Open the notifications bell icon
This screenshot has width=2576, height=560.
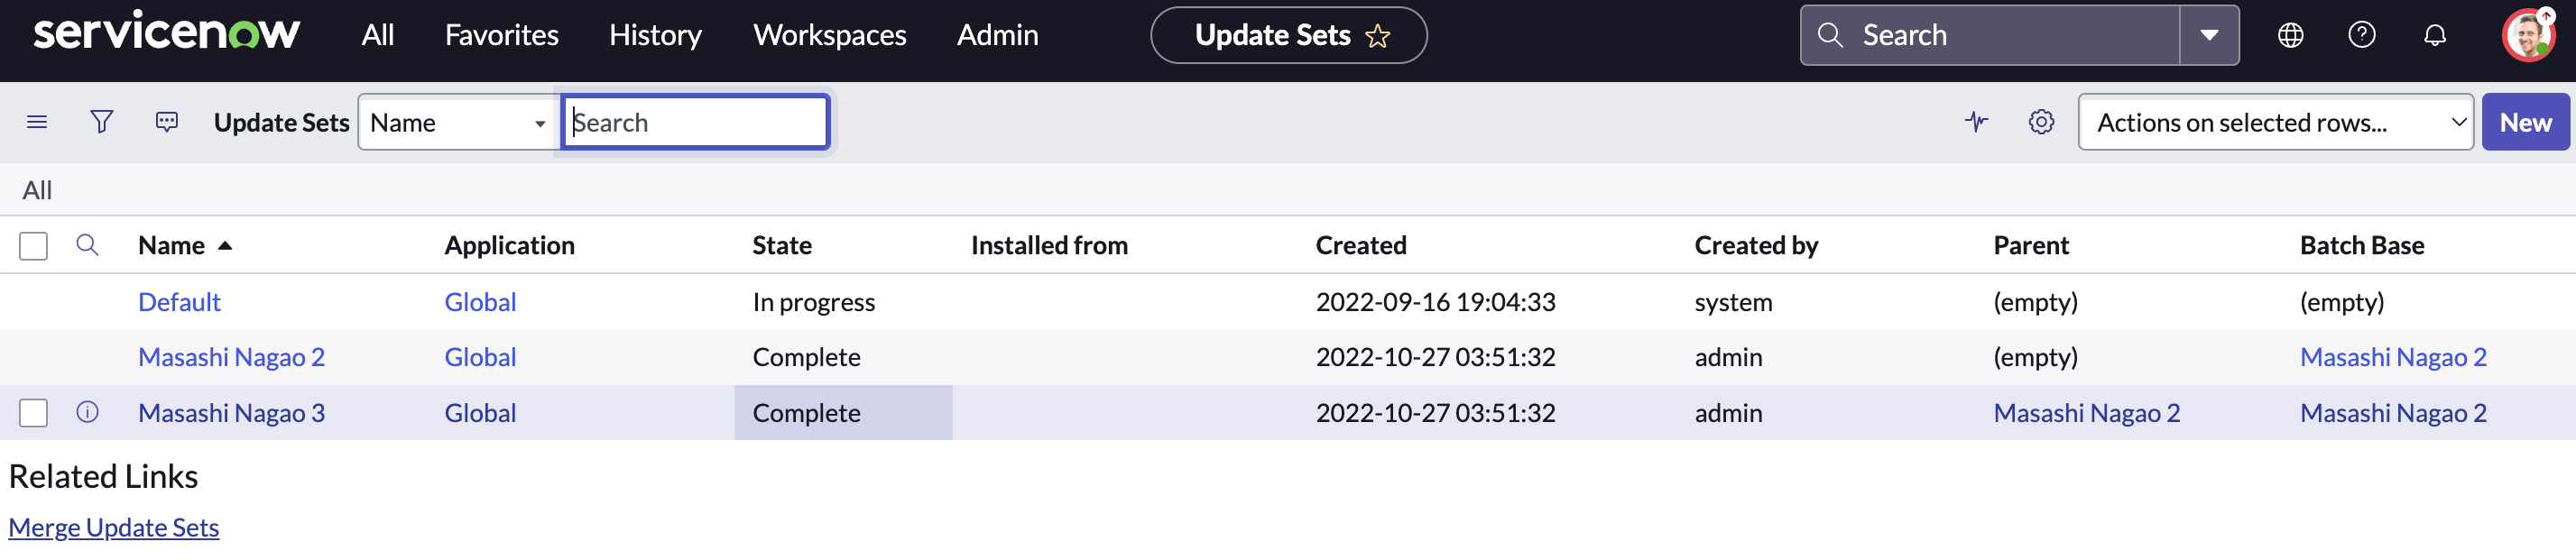(2435, 34)
